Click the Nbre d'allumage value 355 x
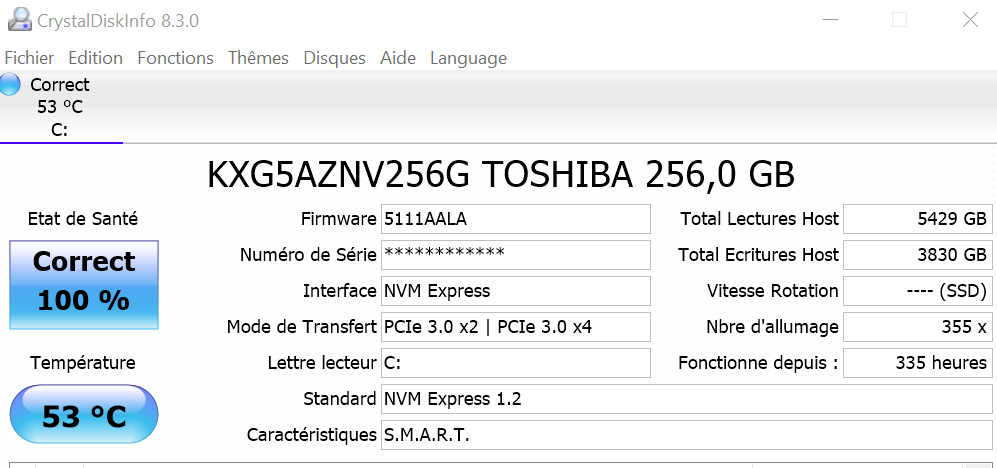This screenshot has width=997, height=468. pos(917,327)
